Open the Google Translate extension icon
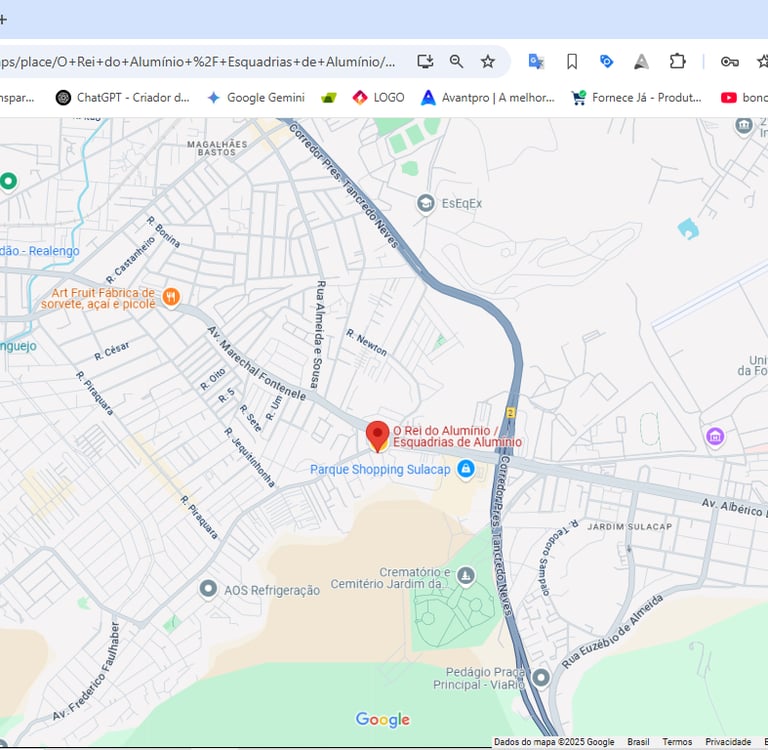 pos(536,62)
